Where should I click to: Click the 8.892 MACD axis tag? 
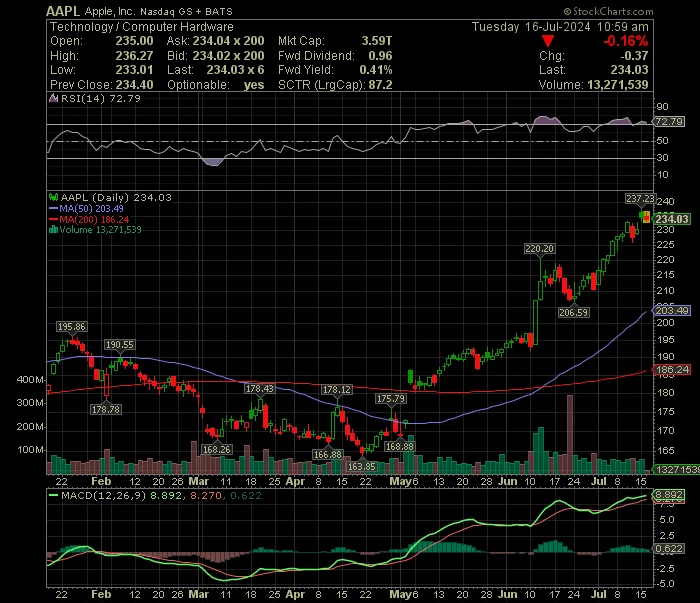(x=668, y=495)
